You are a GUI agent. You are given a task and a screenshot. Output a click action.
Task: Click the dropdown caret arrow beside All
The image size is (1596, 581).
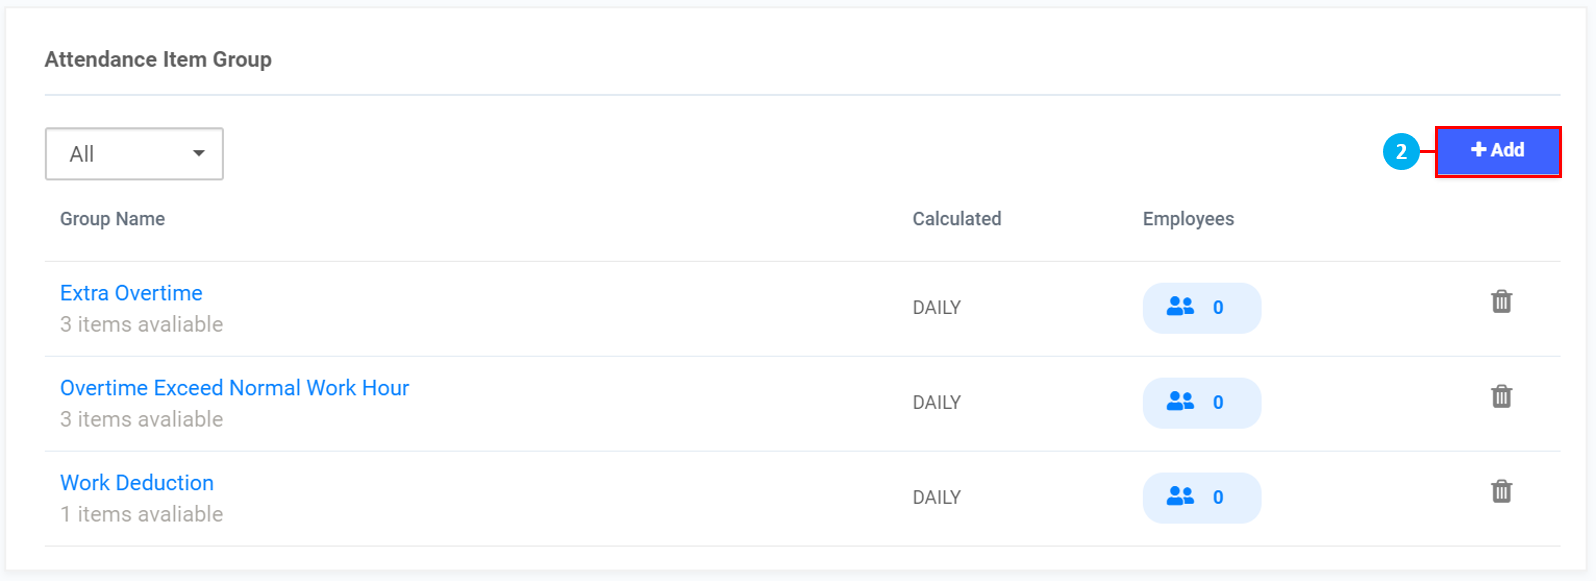(199, 154)
